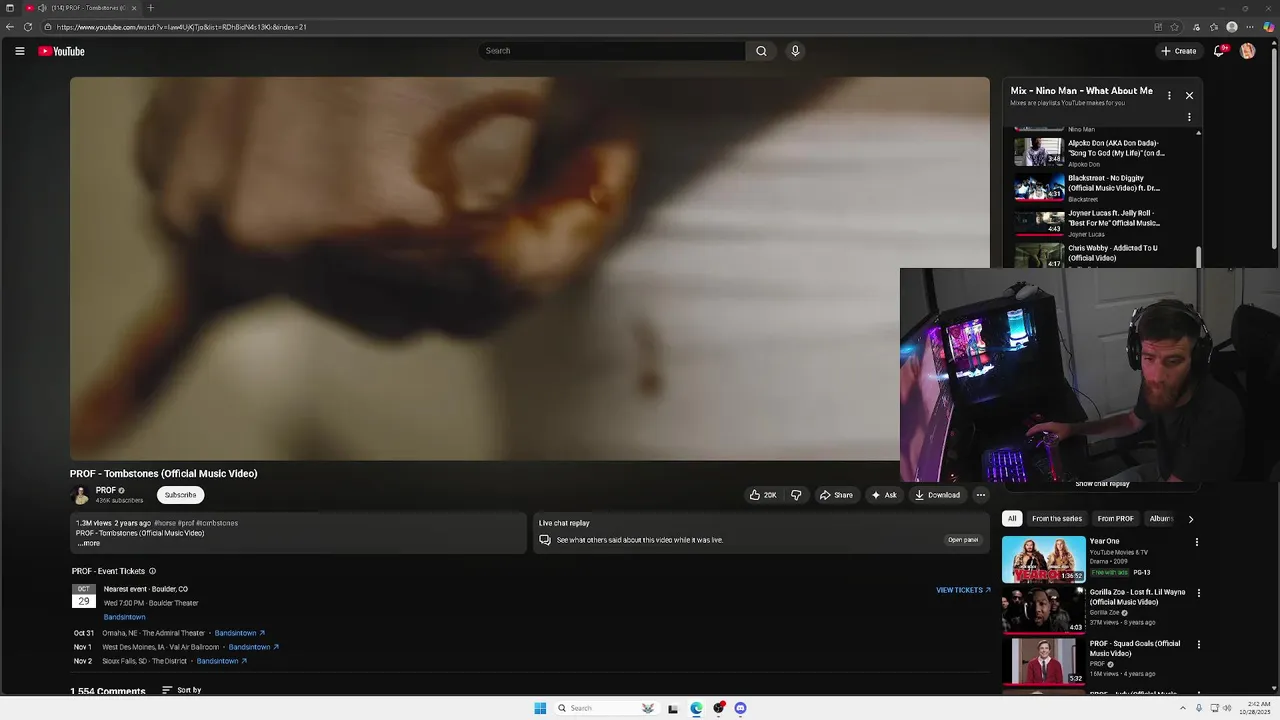Open Copilot in Edge toolbar
This screenshot has width=1280, height=720.
[x=1268, y=27]
